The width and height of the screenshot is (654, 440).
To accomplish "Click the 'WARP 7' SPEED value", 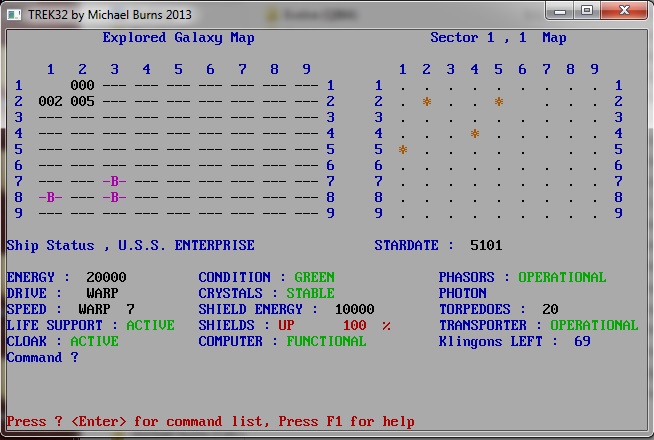I will pos(106,309).
